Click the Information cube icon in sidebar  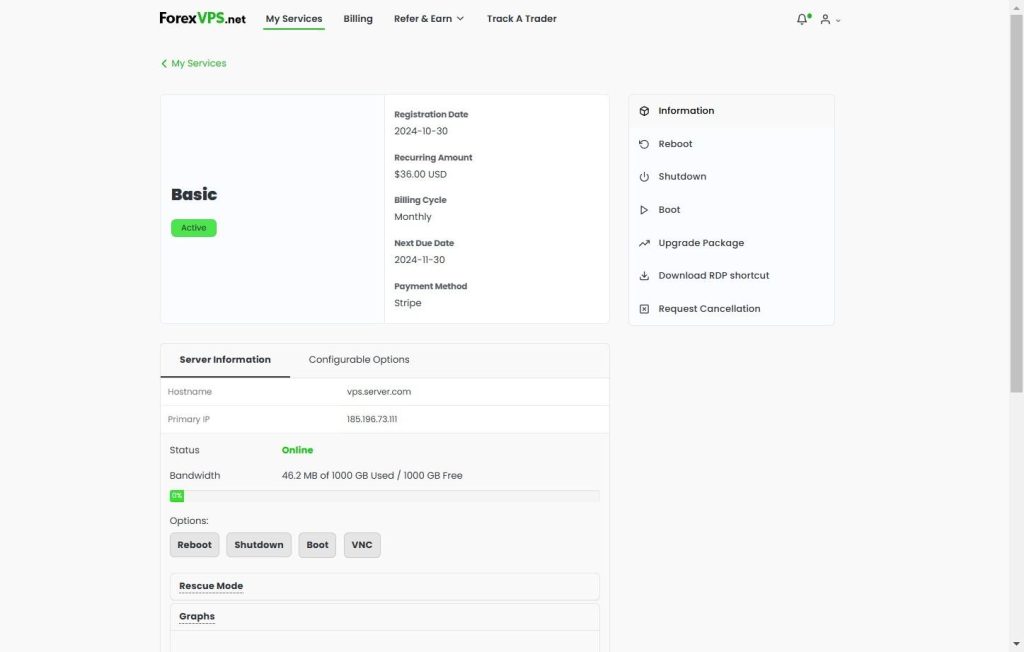(x=644, y=111)
